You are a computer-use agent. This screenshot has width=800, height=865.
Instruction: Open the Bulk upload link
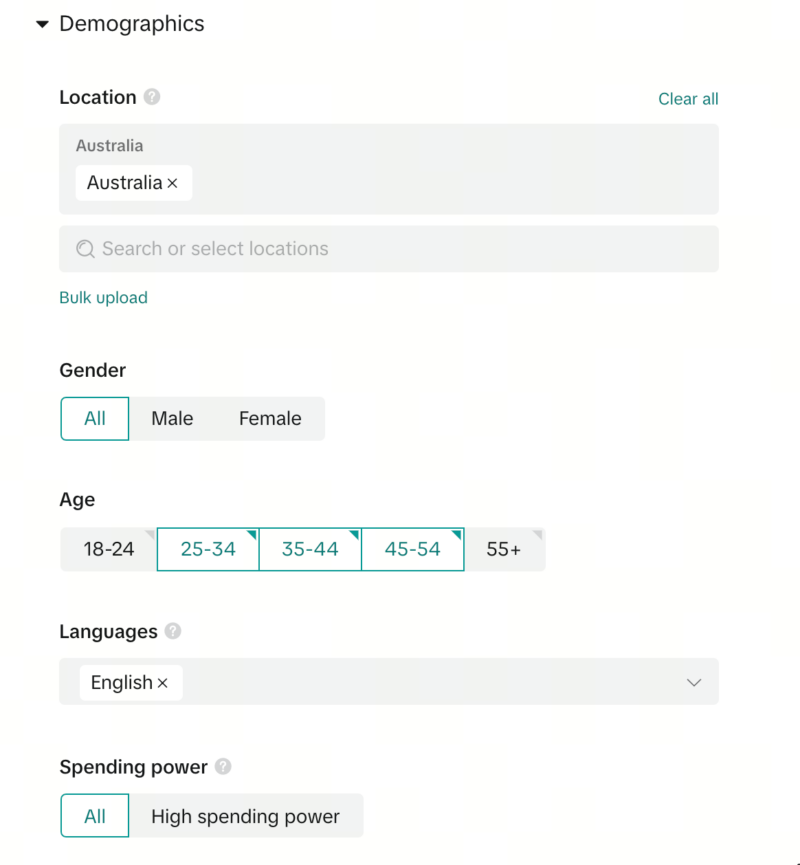coord(103,297)
